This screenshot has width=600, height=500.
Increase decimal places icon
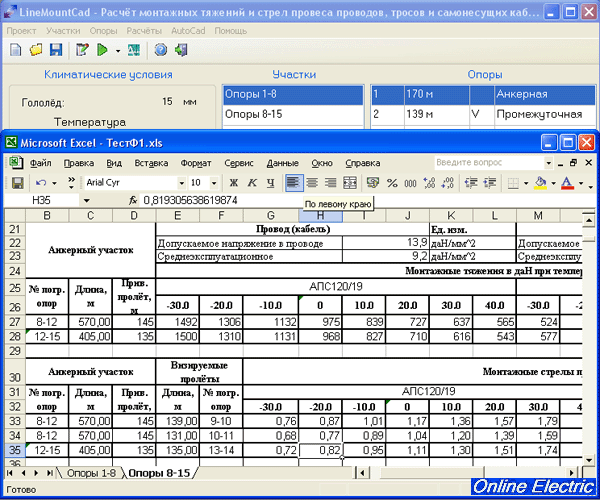pos(429,183)
